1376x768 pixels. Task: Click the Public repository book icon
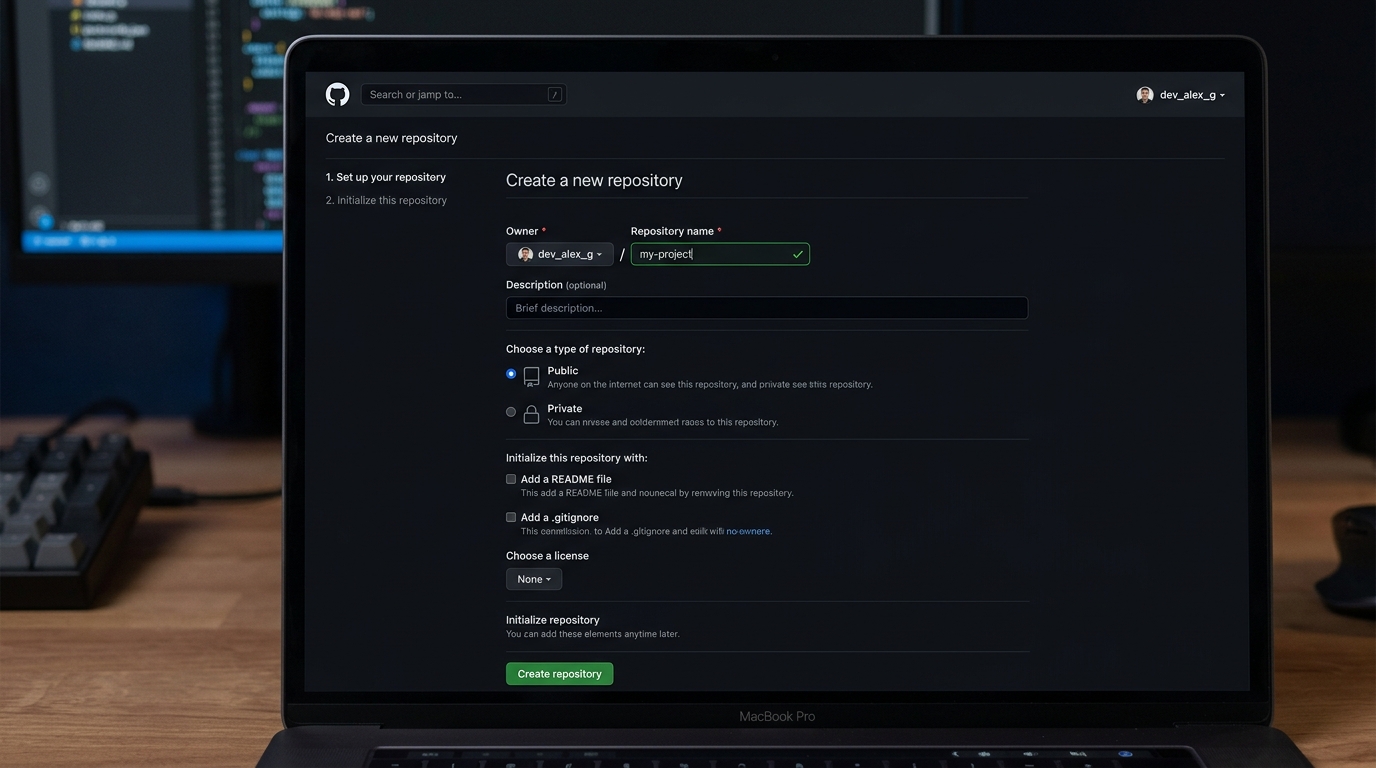531,376
